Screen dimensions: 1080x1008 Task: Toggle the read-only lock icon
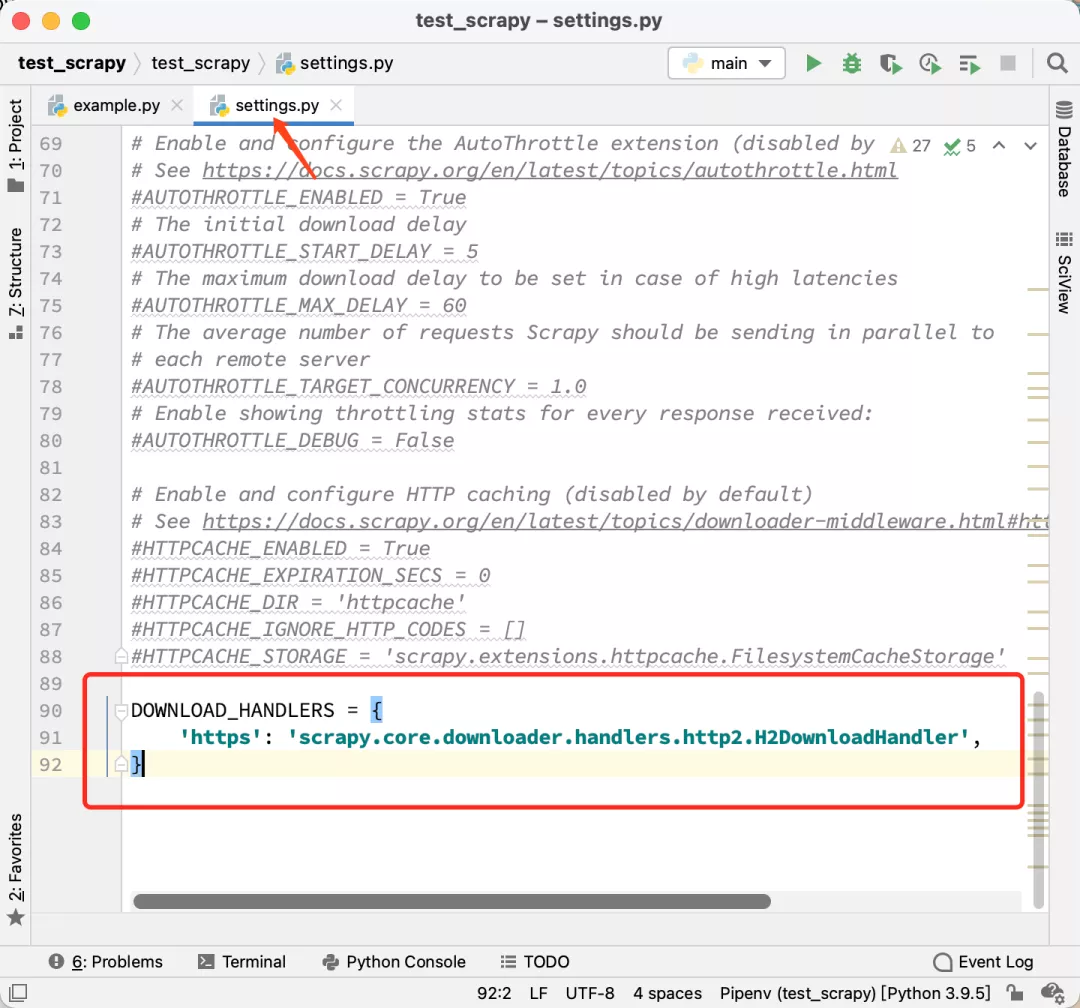tap(1014, 992)
